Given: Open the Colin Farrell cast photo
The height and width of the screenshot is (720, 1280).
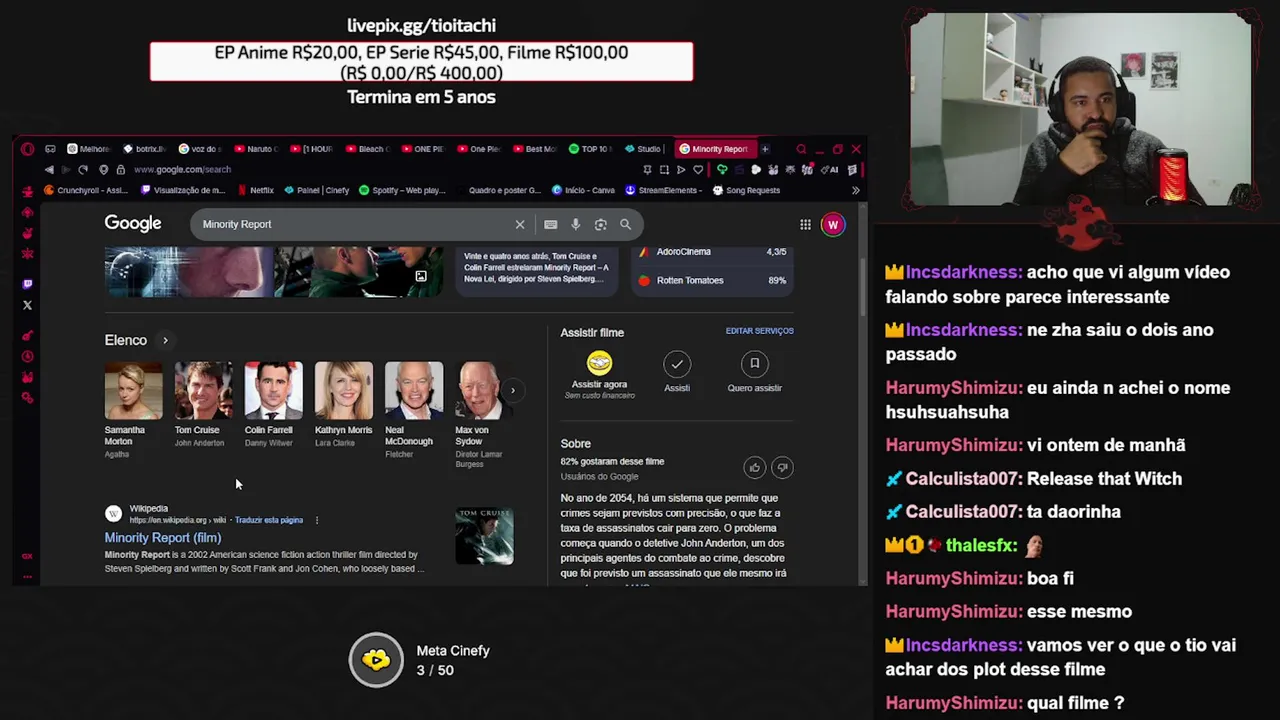Looking at the screenshot, I should 273,391.
